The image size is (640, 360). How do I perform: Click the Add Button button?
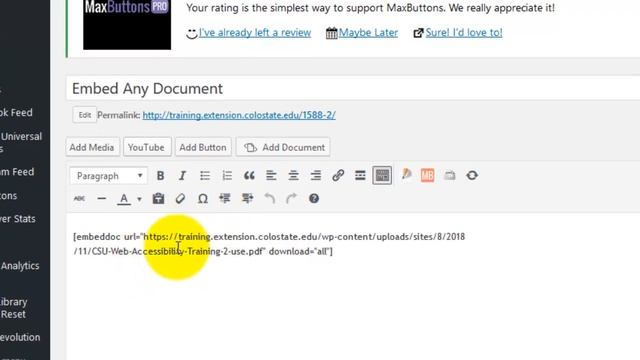(x=203, y=147)
